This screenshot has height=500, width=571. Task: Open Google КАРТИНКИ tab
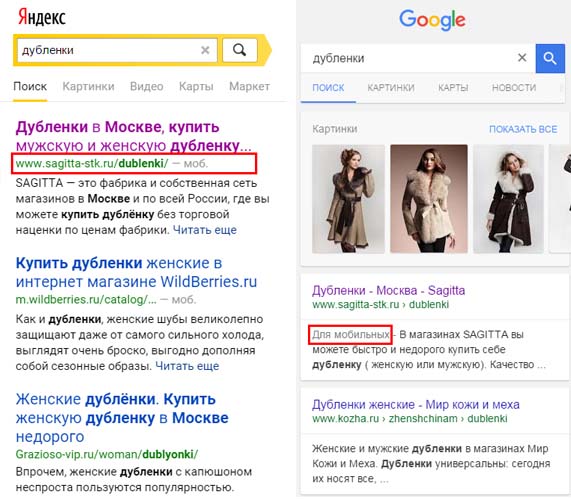tap(391, 88)
